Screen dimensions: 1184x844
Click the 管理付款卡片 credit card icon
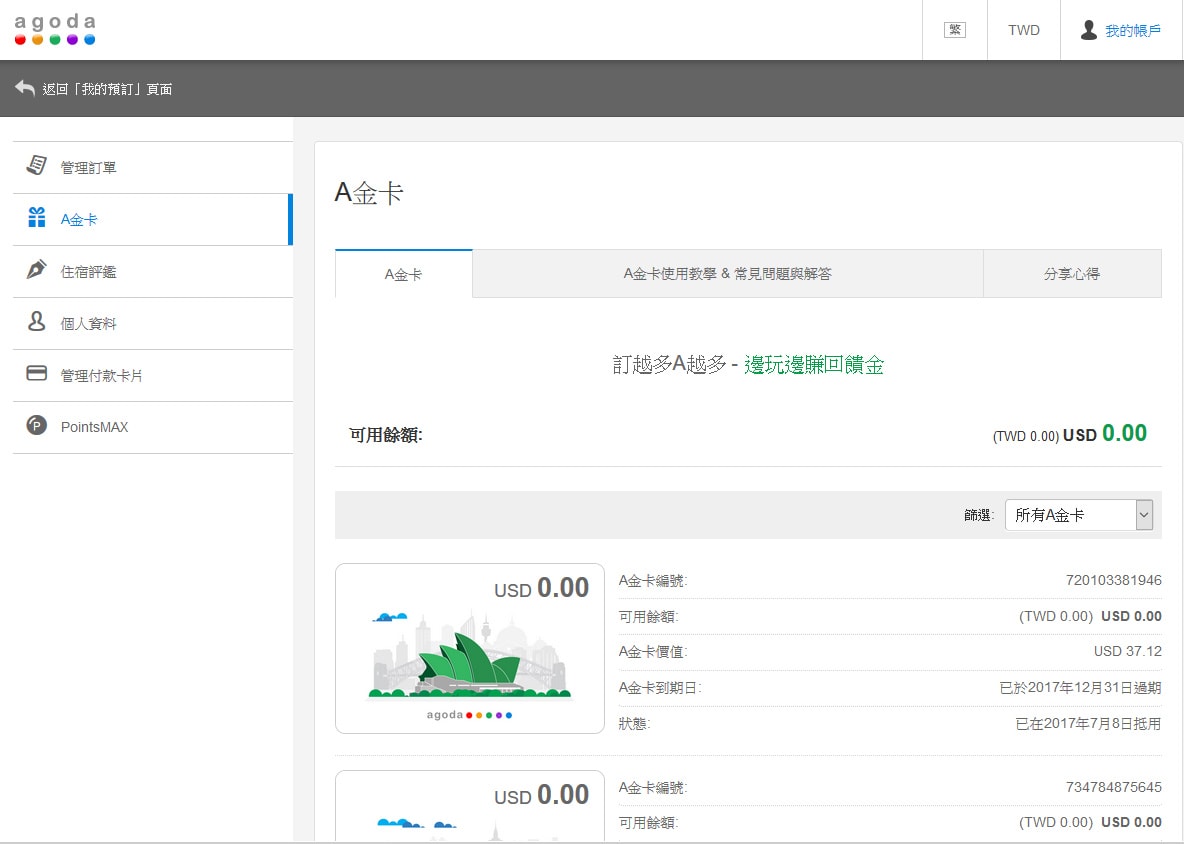tap(36, 374)
